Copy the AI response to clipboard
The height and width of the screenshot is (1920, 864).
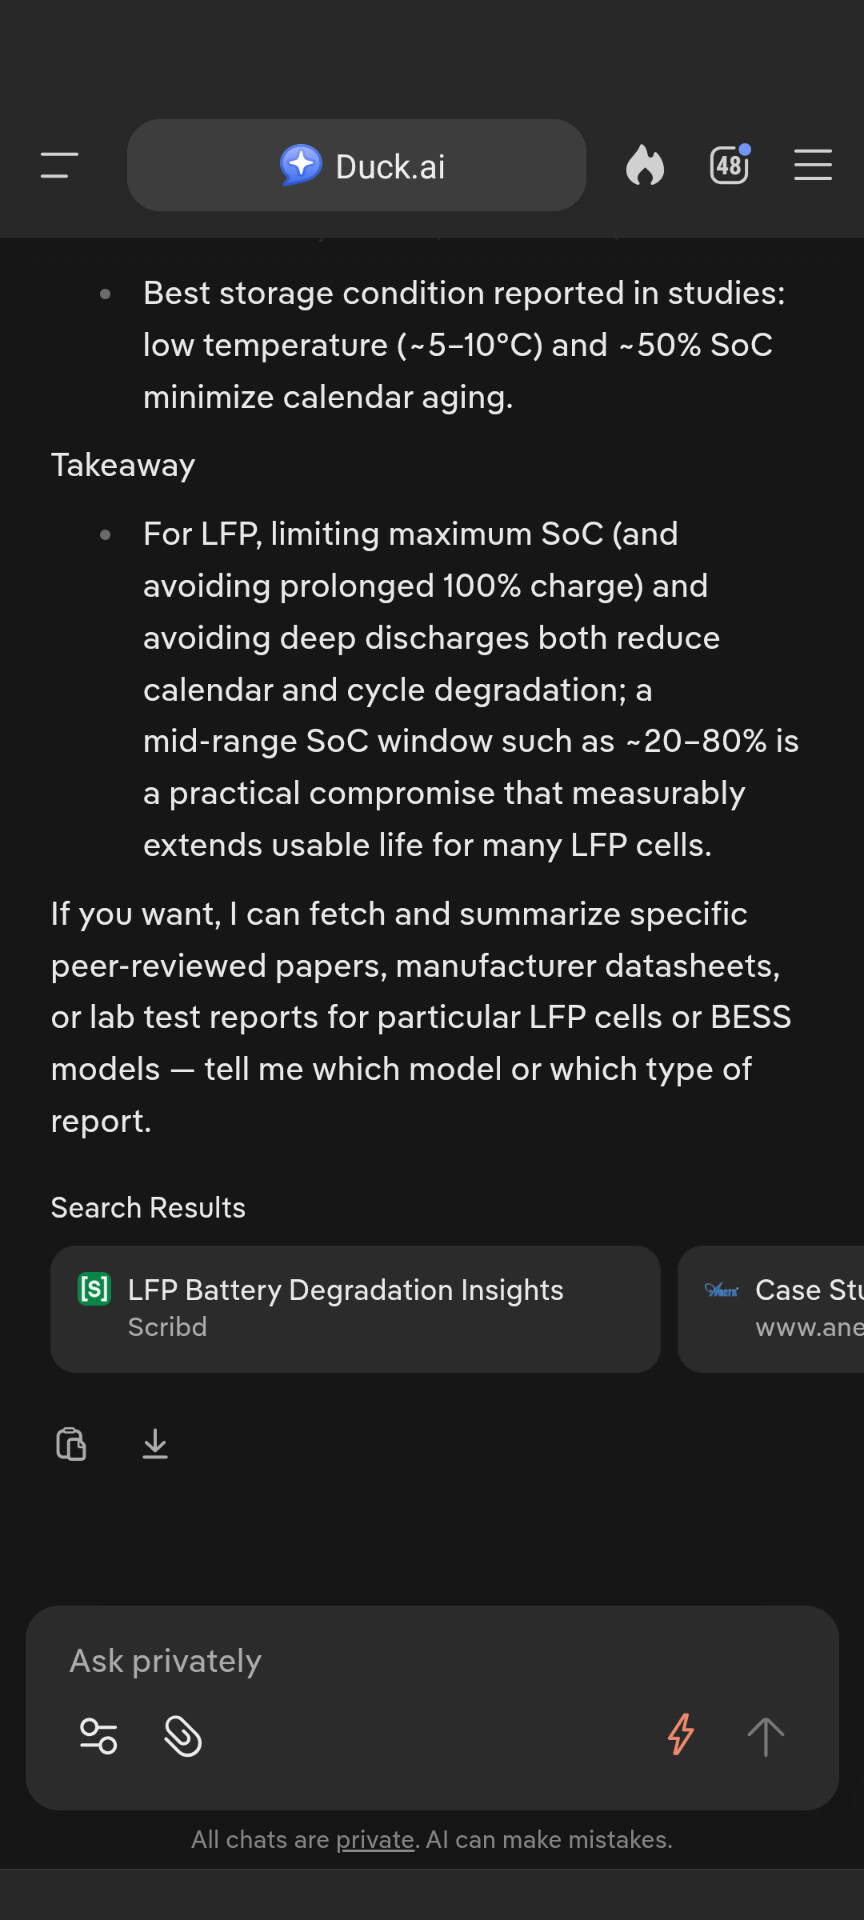[71, 1444]
